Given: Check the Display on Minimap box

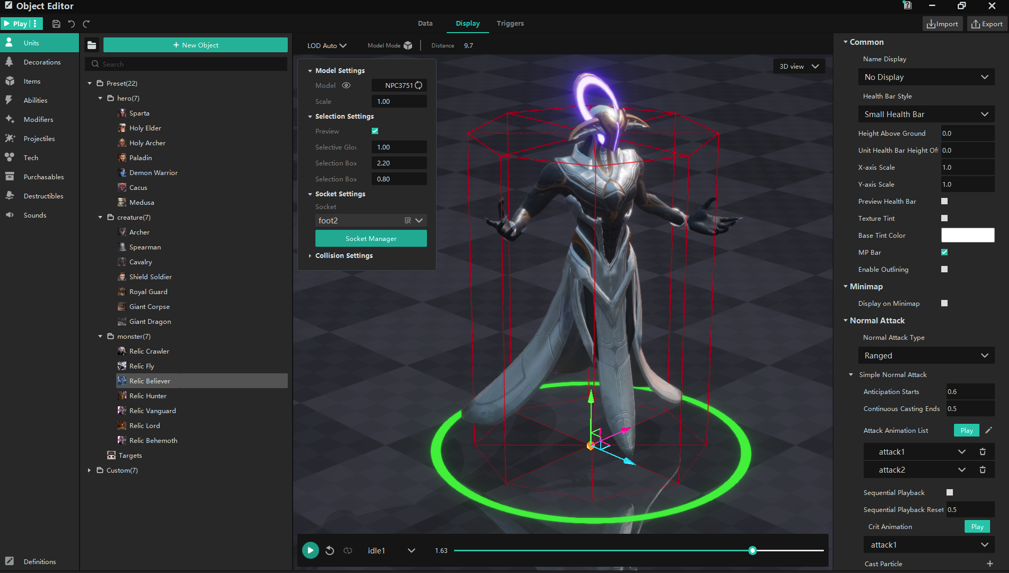Looking at the screenshot, I should coord(945,303).
